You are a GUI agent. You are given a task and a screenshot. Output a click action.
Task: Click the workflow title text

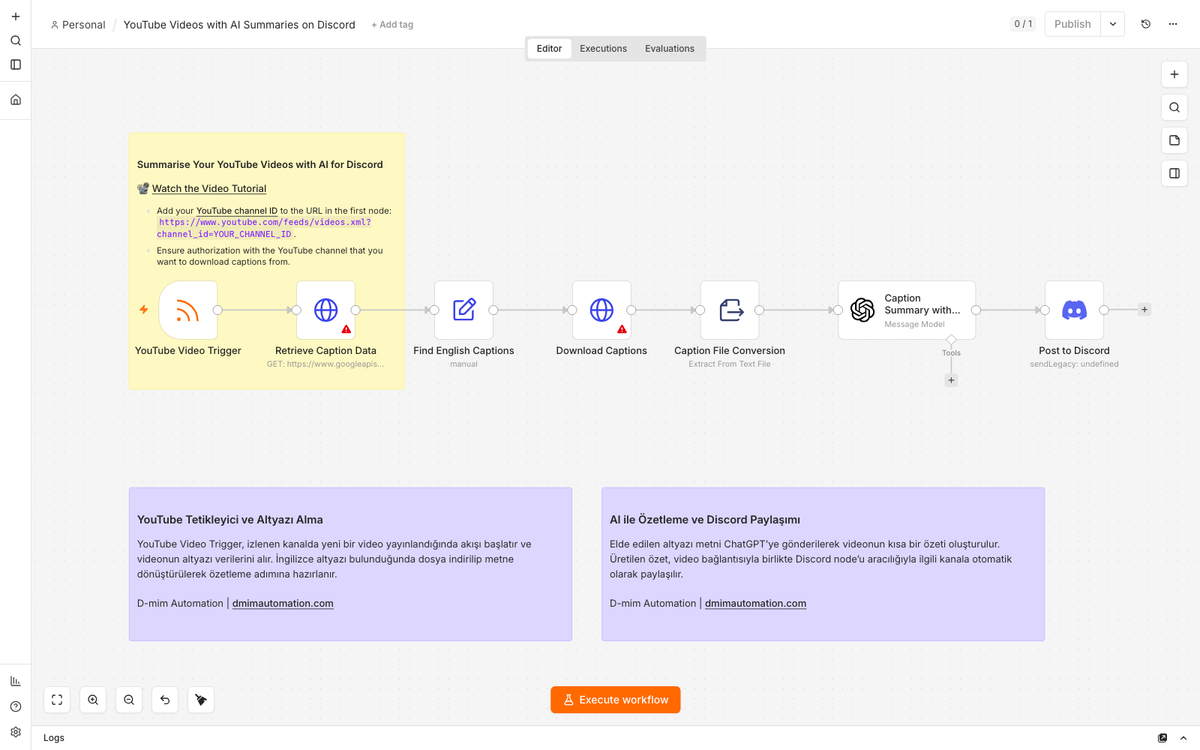239,25
